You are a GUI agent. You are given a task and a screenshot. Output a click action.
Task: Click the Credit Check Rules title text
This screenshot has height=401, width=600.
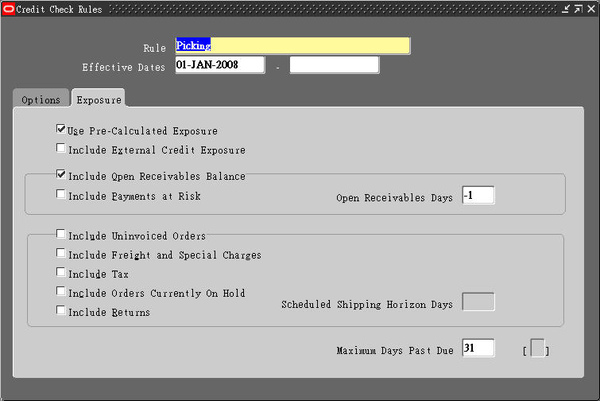point(59,9)
